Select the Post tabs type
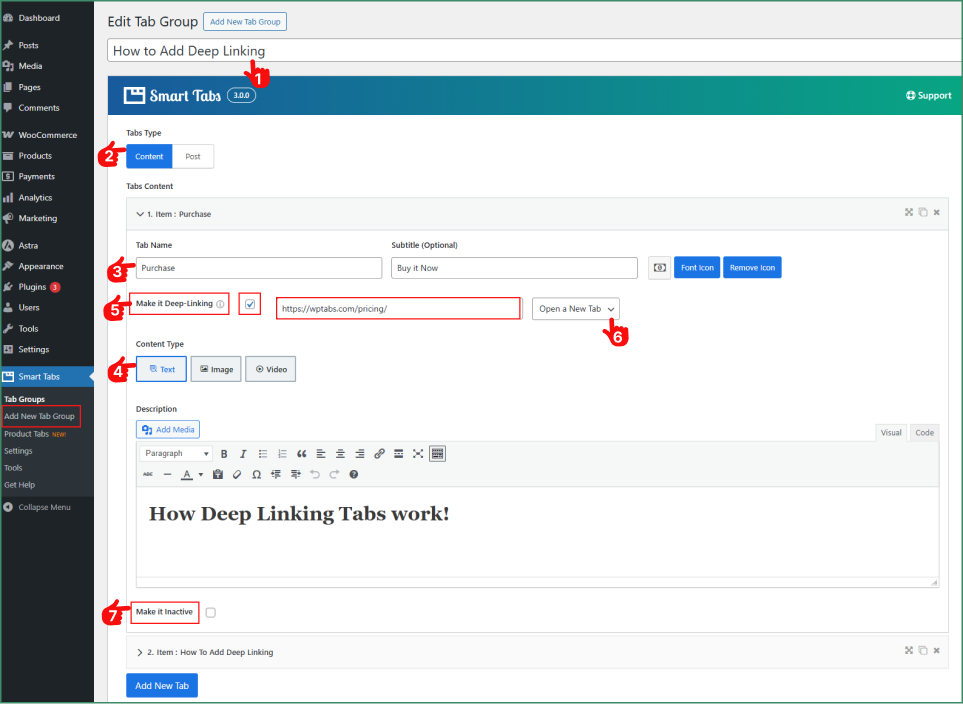Viewport: 963px width, 704px height. point(193,157)
